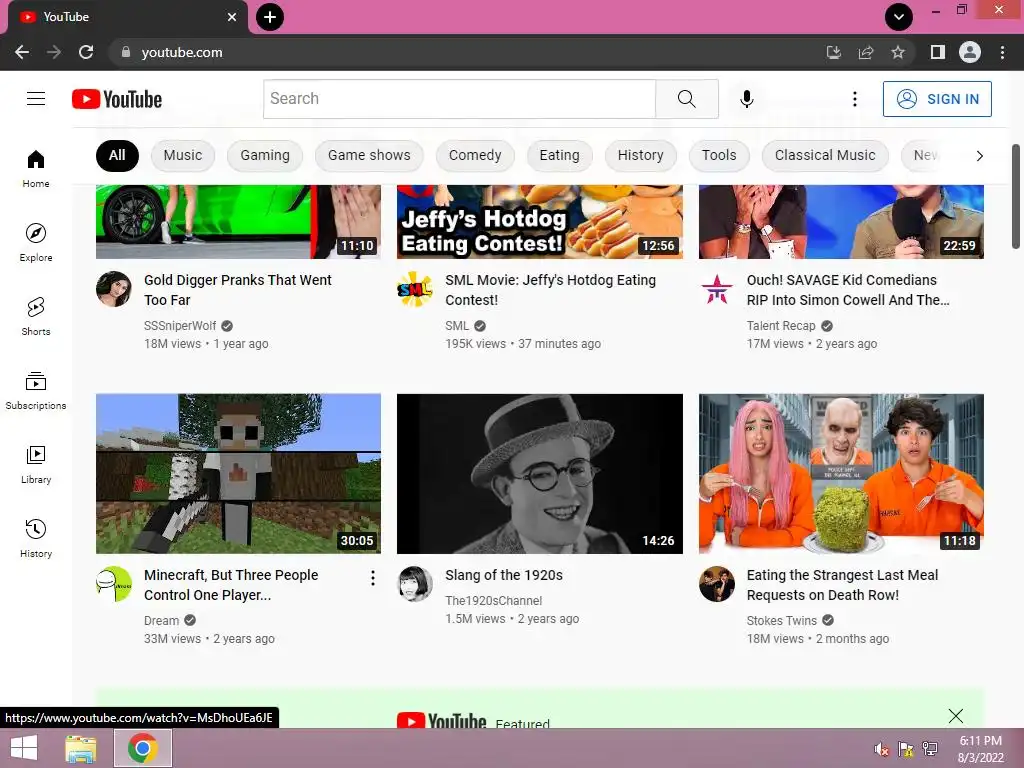Click Minecraft video thumbnail

pos(238,473)
